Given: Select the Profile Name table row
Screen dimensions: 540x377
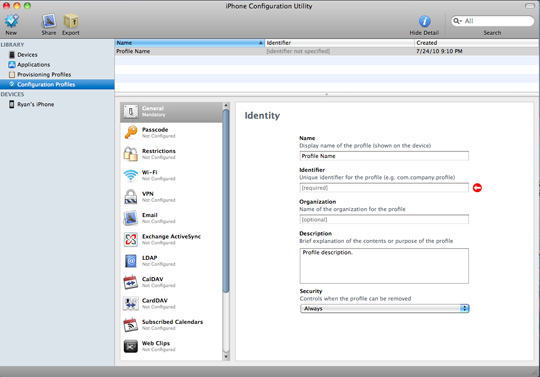Looking at the screenshot, I should pos(327,51).
